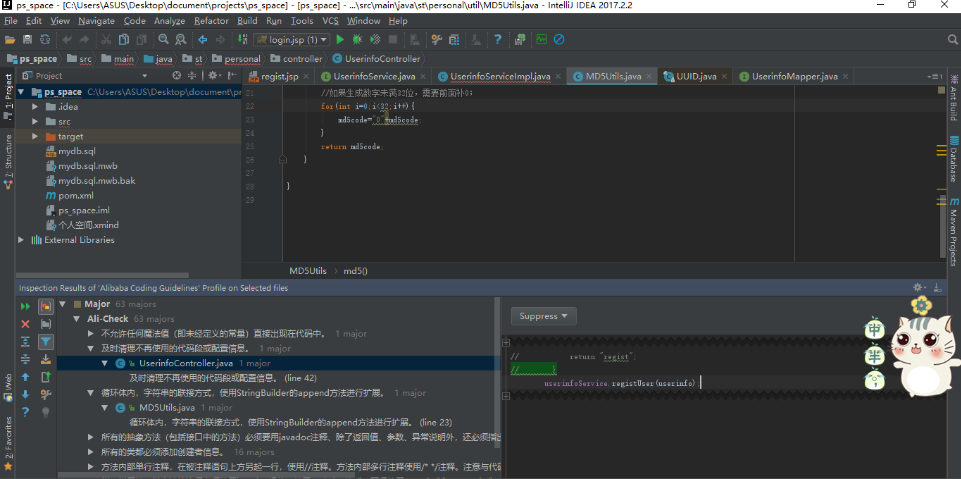Export inspection results icon
The image size is (961, 479).
click(46, 377)
